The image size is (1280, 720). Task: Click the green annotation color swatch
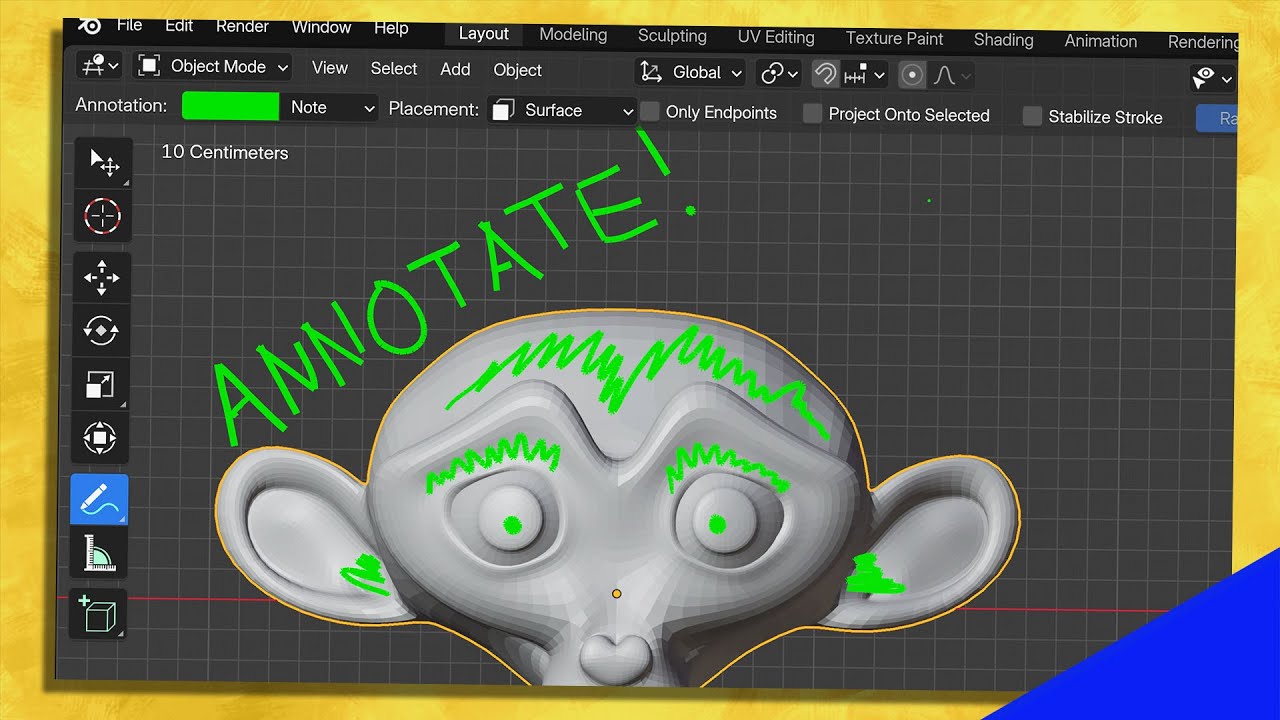click(230, 106)
